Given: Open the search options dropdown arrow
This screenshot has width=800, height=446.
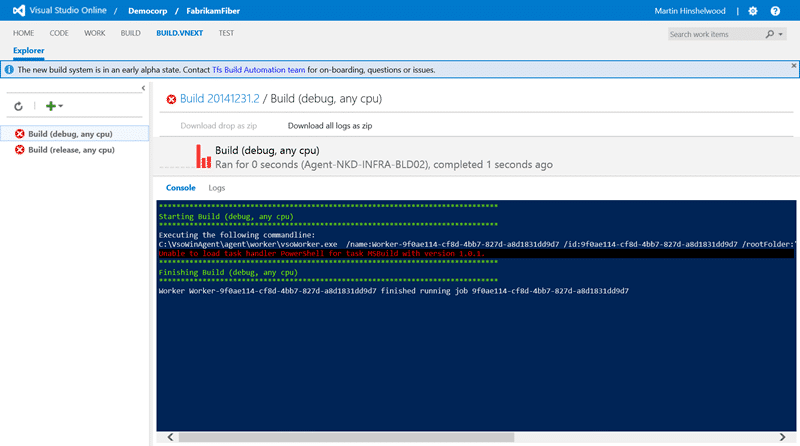Looking at the screenshot, I should 781,34.
